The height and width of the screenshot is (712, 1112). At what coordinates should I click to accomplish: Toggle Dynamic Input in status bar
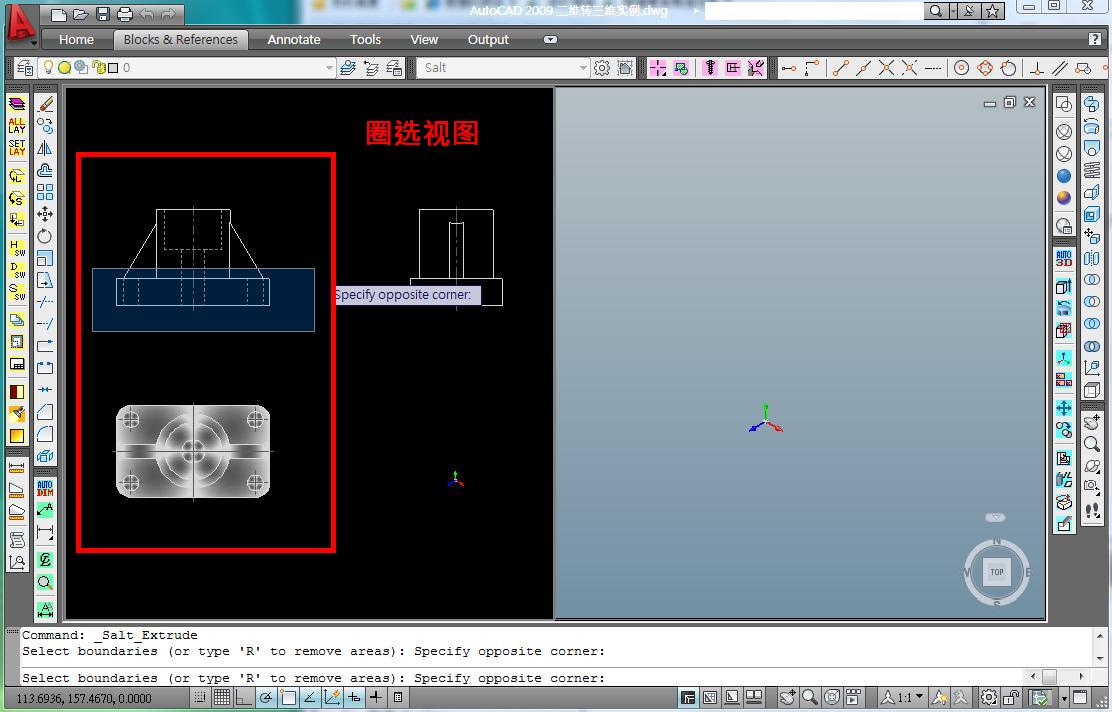pos(353,698)
